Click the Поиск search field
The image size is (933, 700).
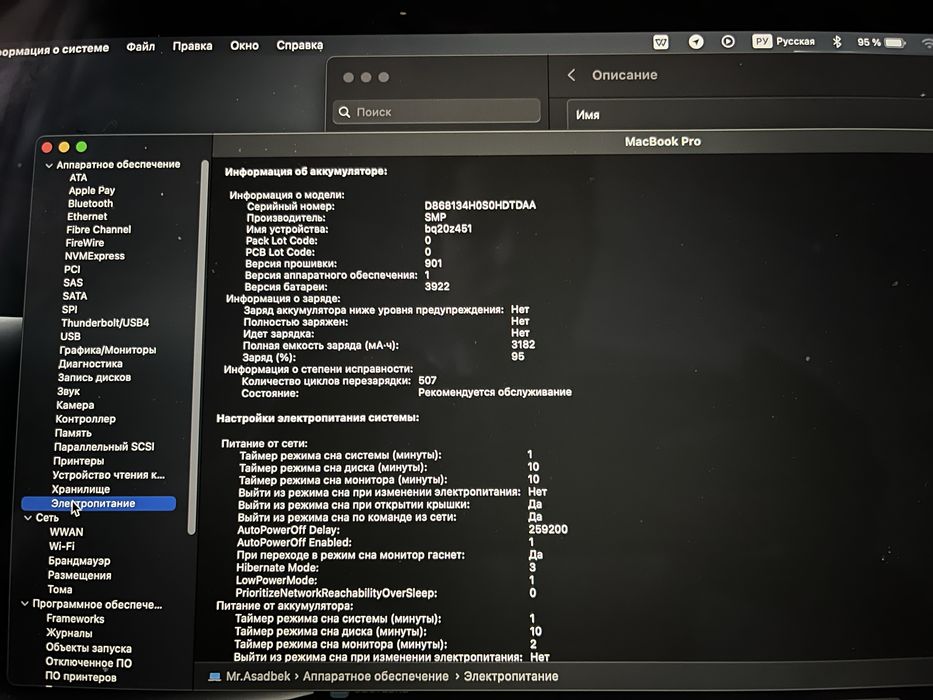click(x=436, y=111)
